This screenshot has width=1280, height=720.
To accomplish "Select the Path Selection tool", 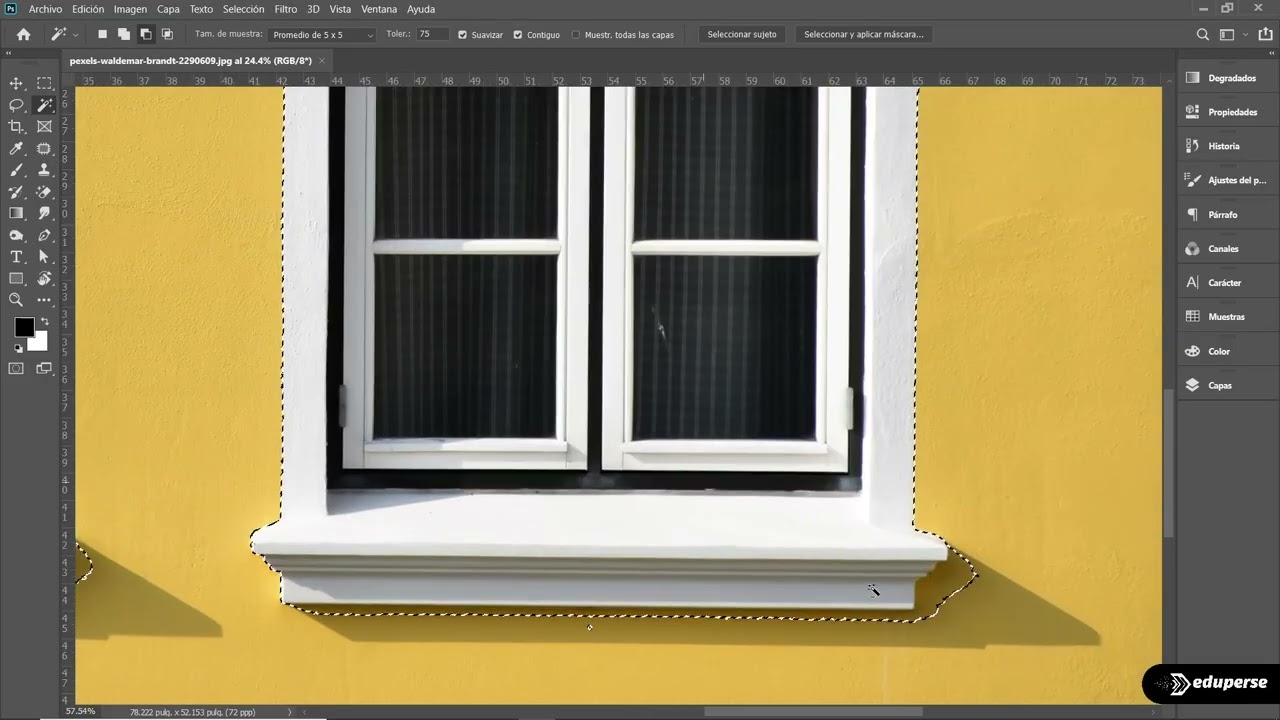I will pos(44,258).
